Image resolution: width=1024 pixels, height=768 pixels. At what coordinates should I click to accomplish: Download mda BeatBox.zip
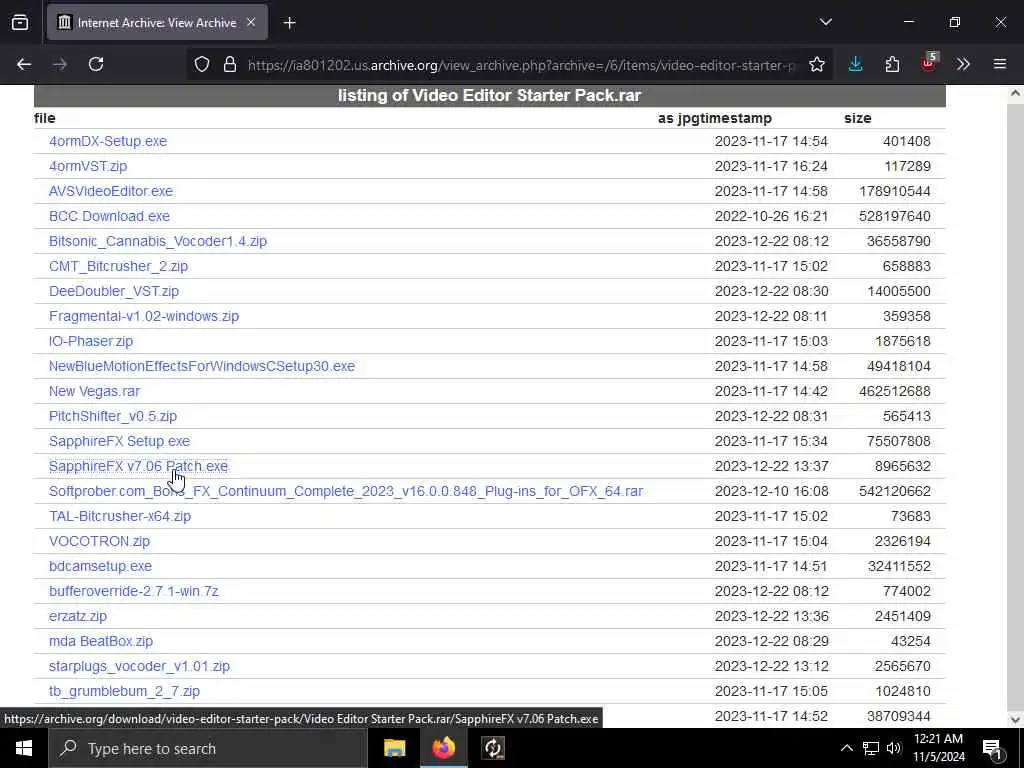pyautogui.click(x=101, y=641)
